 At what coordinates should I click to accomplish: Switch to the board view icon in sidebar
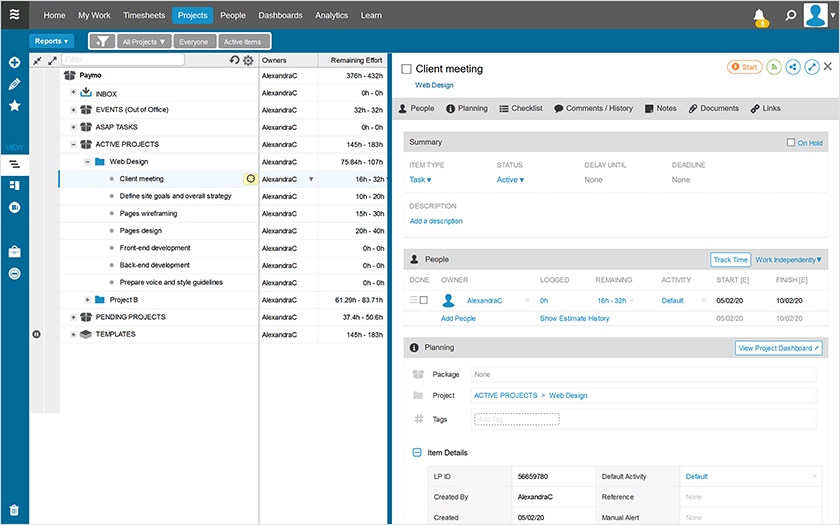click(x=14, y=185)
